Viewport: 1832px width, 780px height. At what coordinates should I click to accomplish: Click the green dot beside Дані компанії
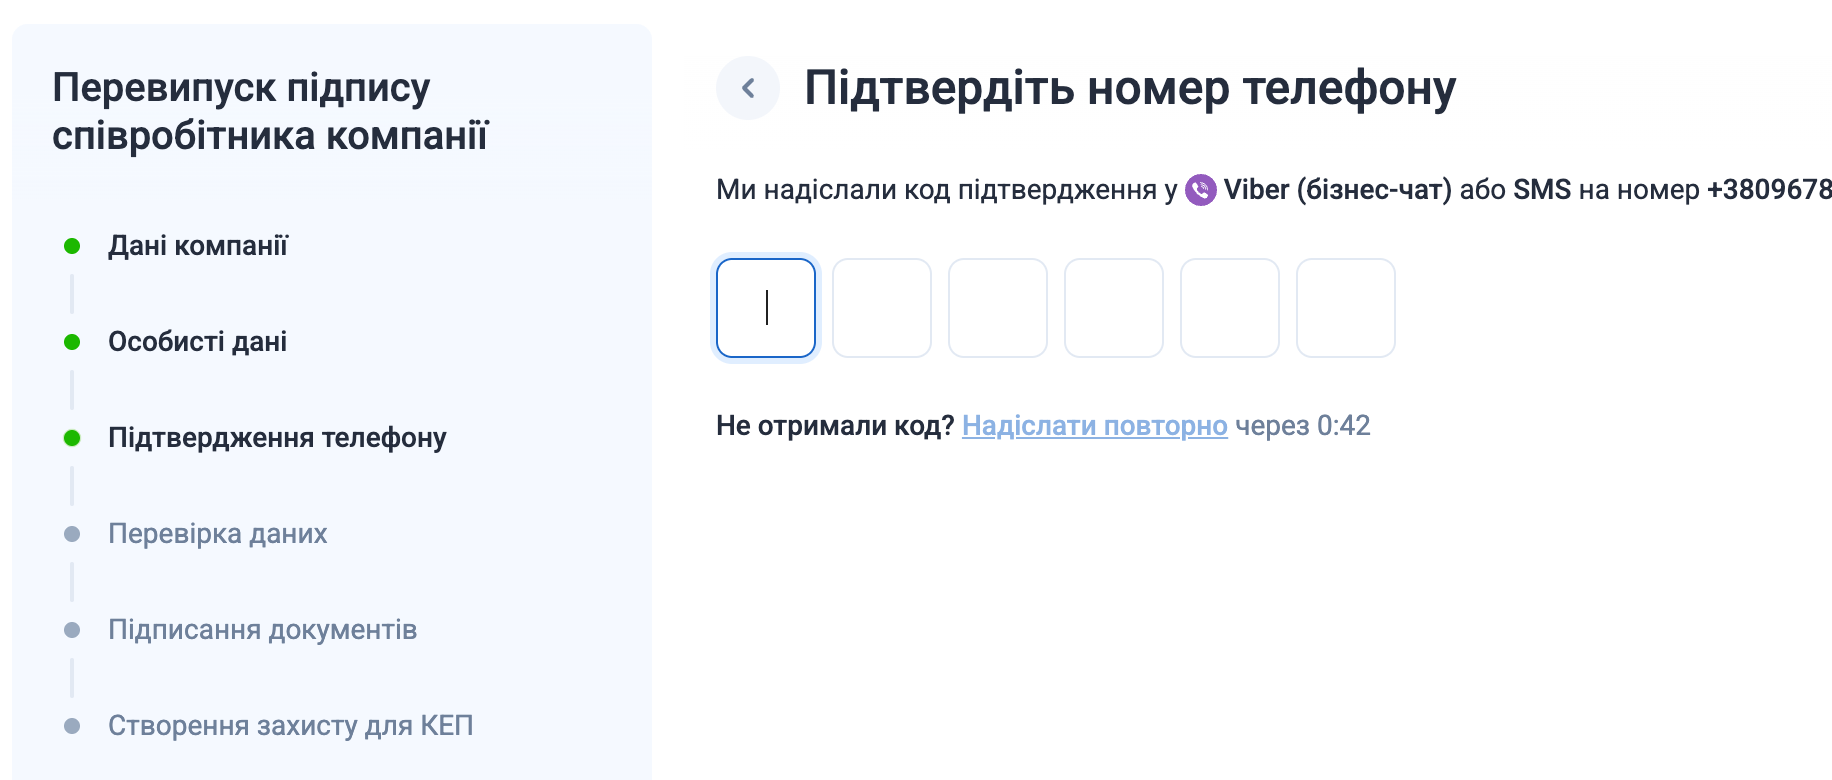tap(72, 246)
